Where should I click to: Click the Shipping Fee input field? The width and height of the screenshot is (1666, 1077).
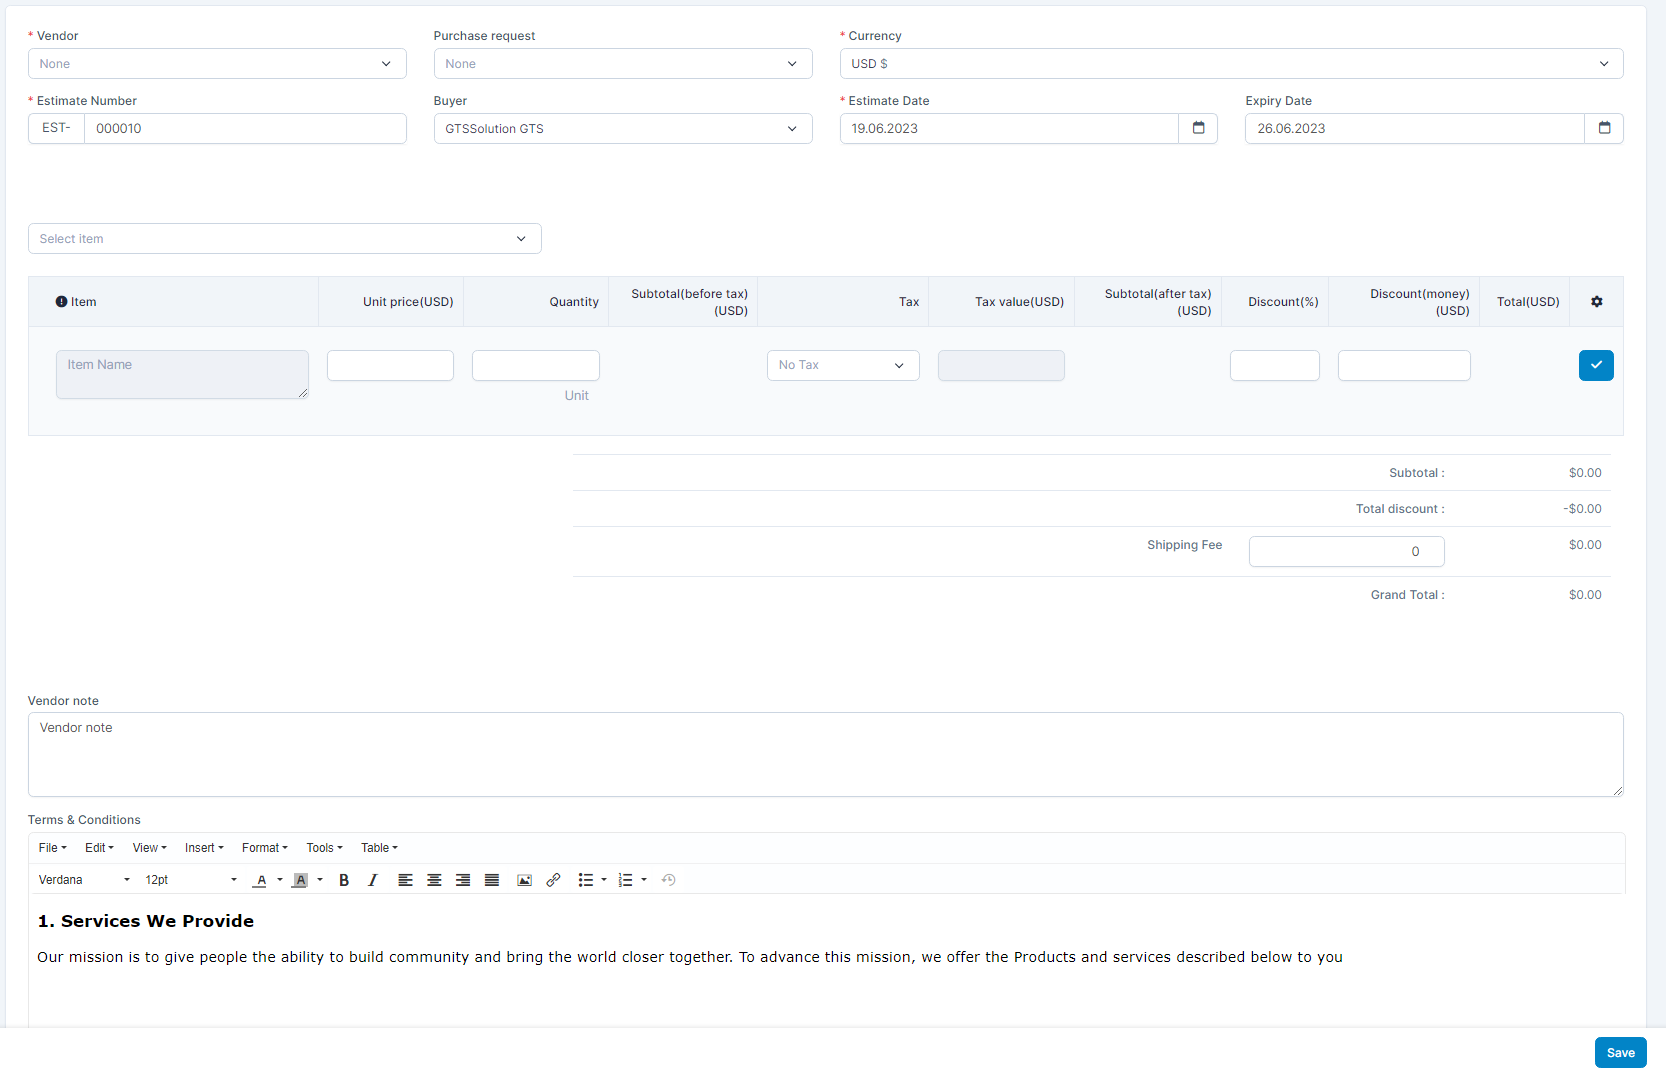click(x=1346, y=551)
